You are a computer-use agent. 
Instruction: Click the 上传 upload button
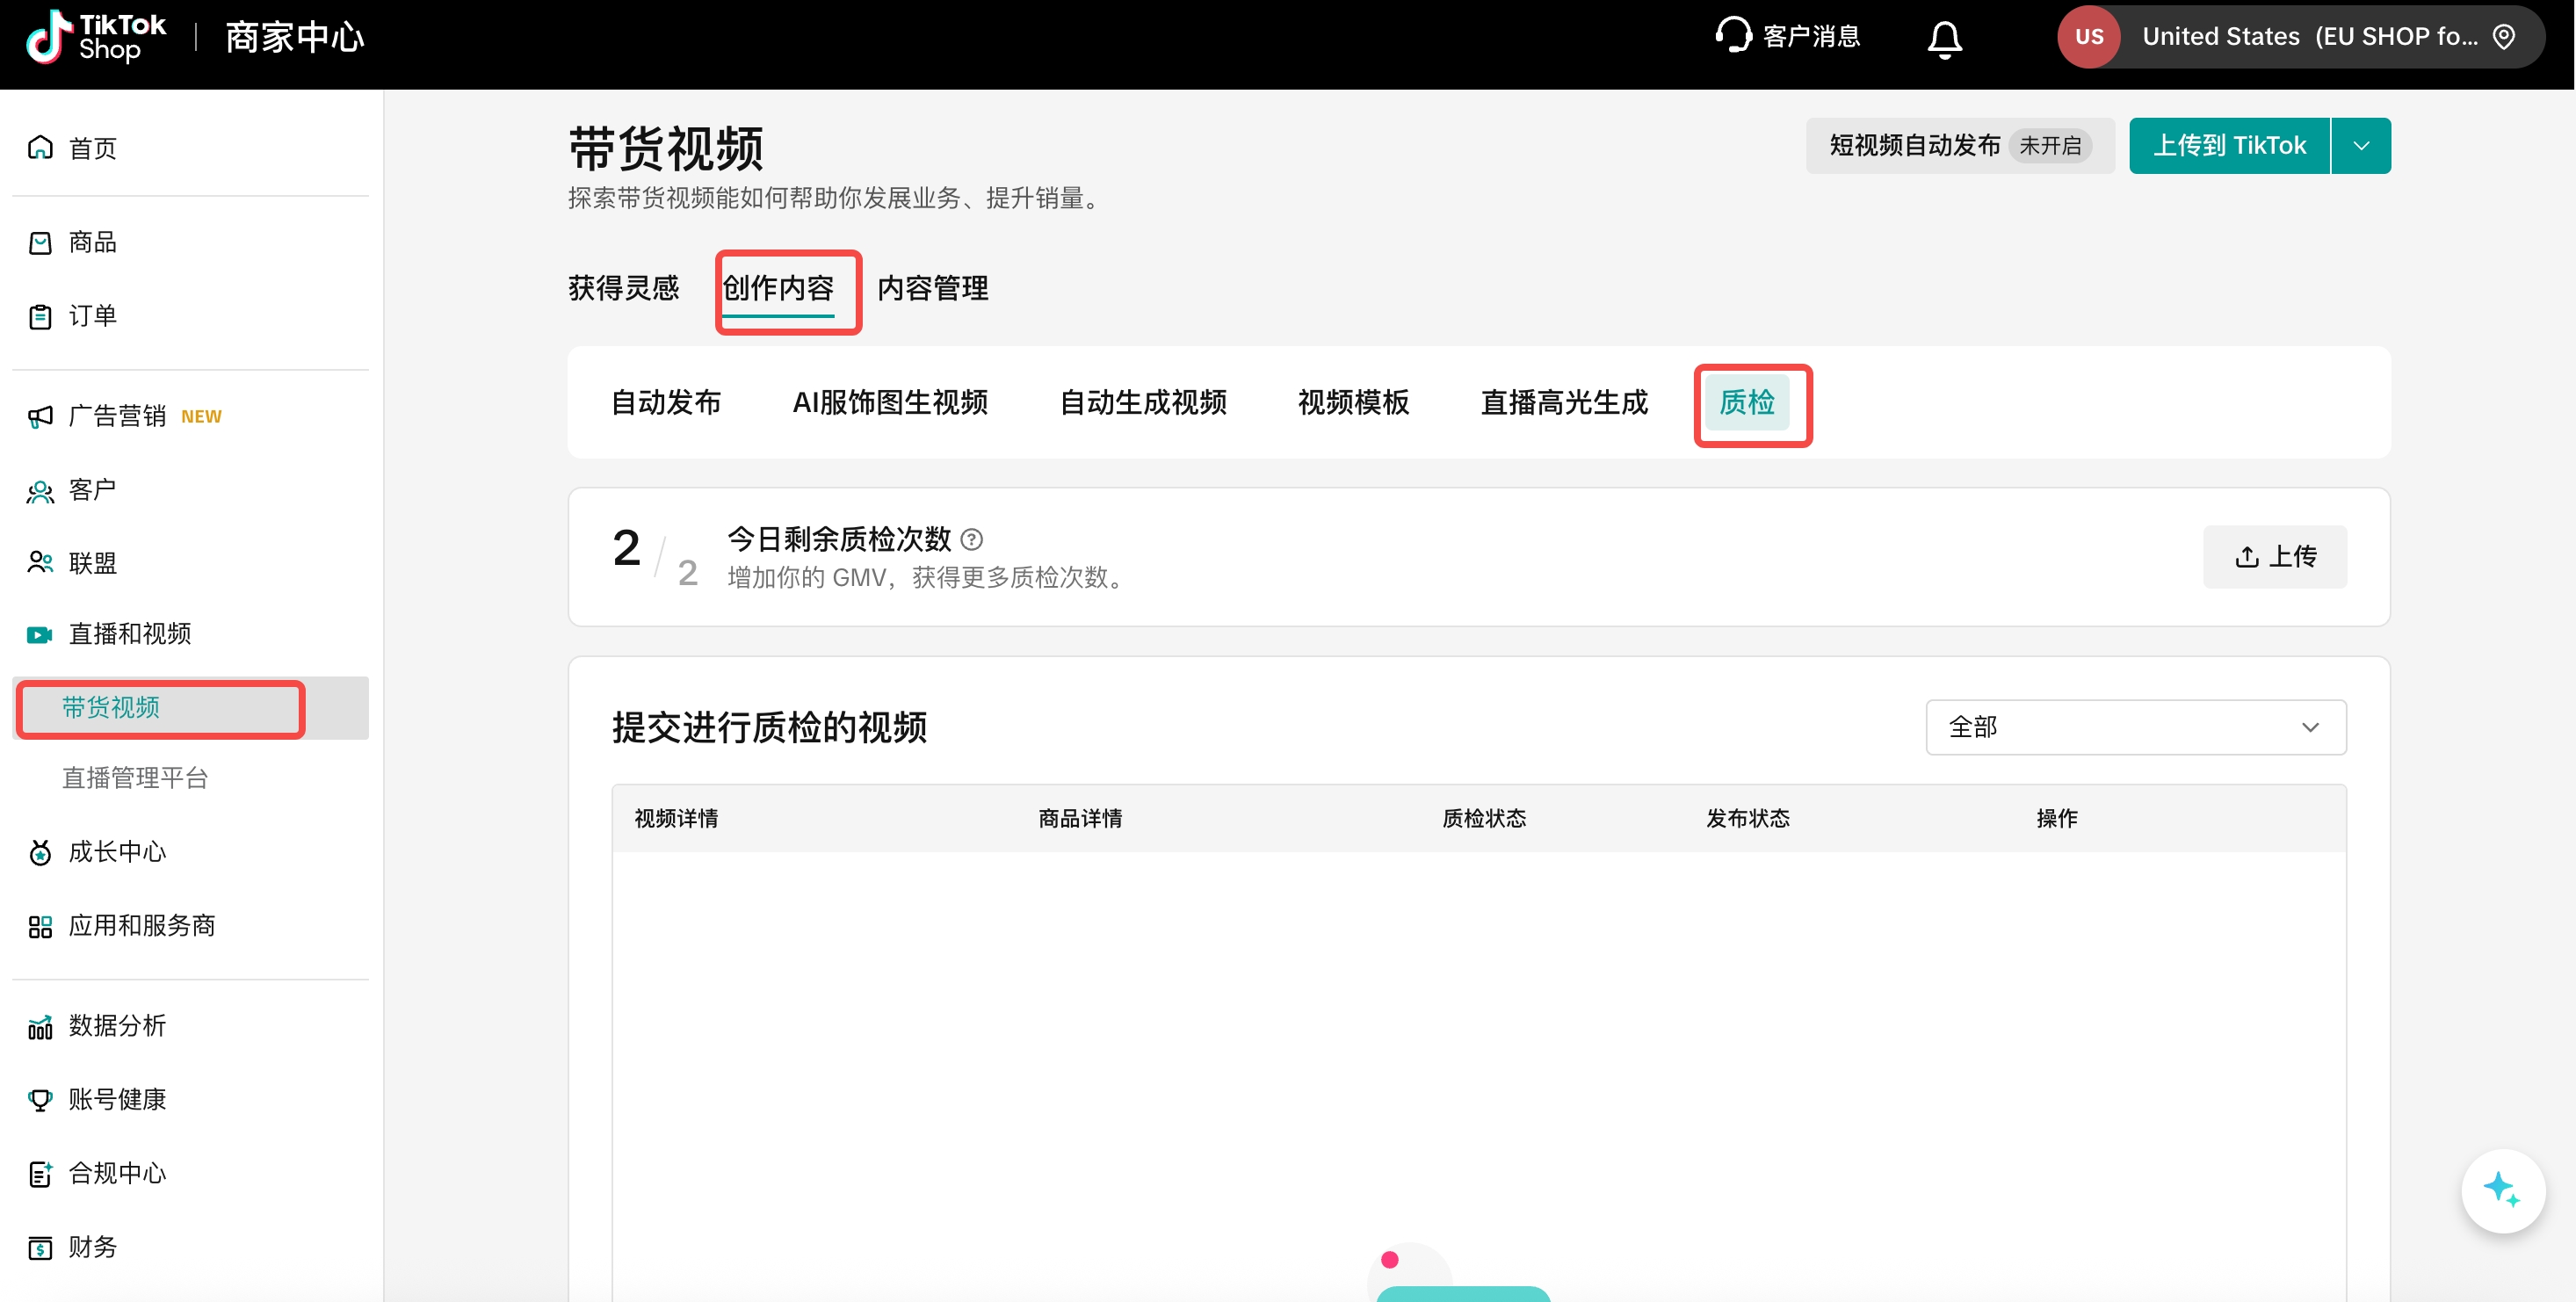pyautogui.click(x=2273, y=556)
